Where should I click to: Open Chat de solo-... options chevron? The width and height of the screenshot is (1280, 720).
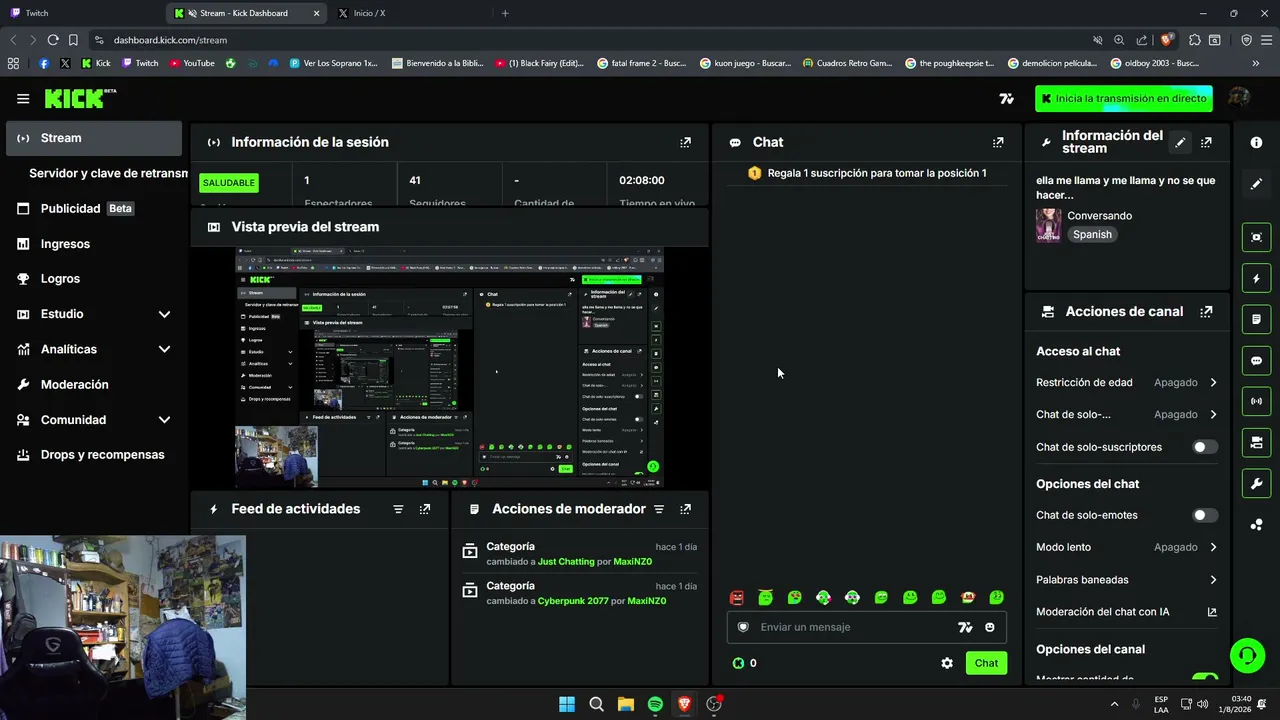(x=1213, y=414)
